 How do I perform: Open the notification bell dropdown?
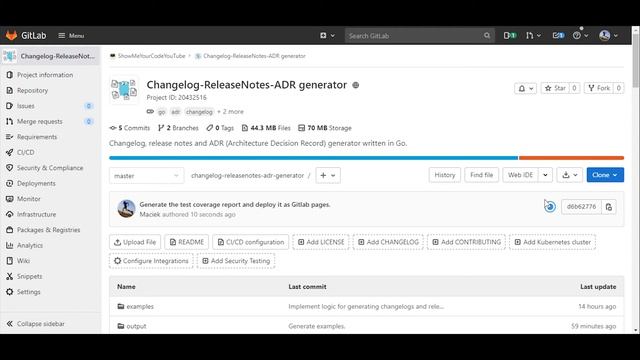pyautogui.click(x=525, y=88)
